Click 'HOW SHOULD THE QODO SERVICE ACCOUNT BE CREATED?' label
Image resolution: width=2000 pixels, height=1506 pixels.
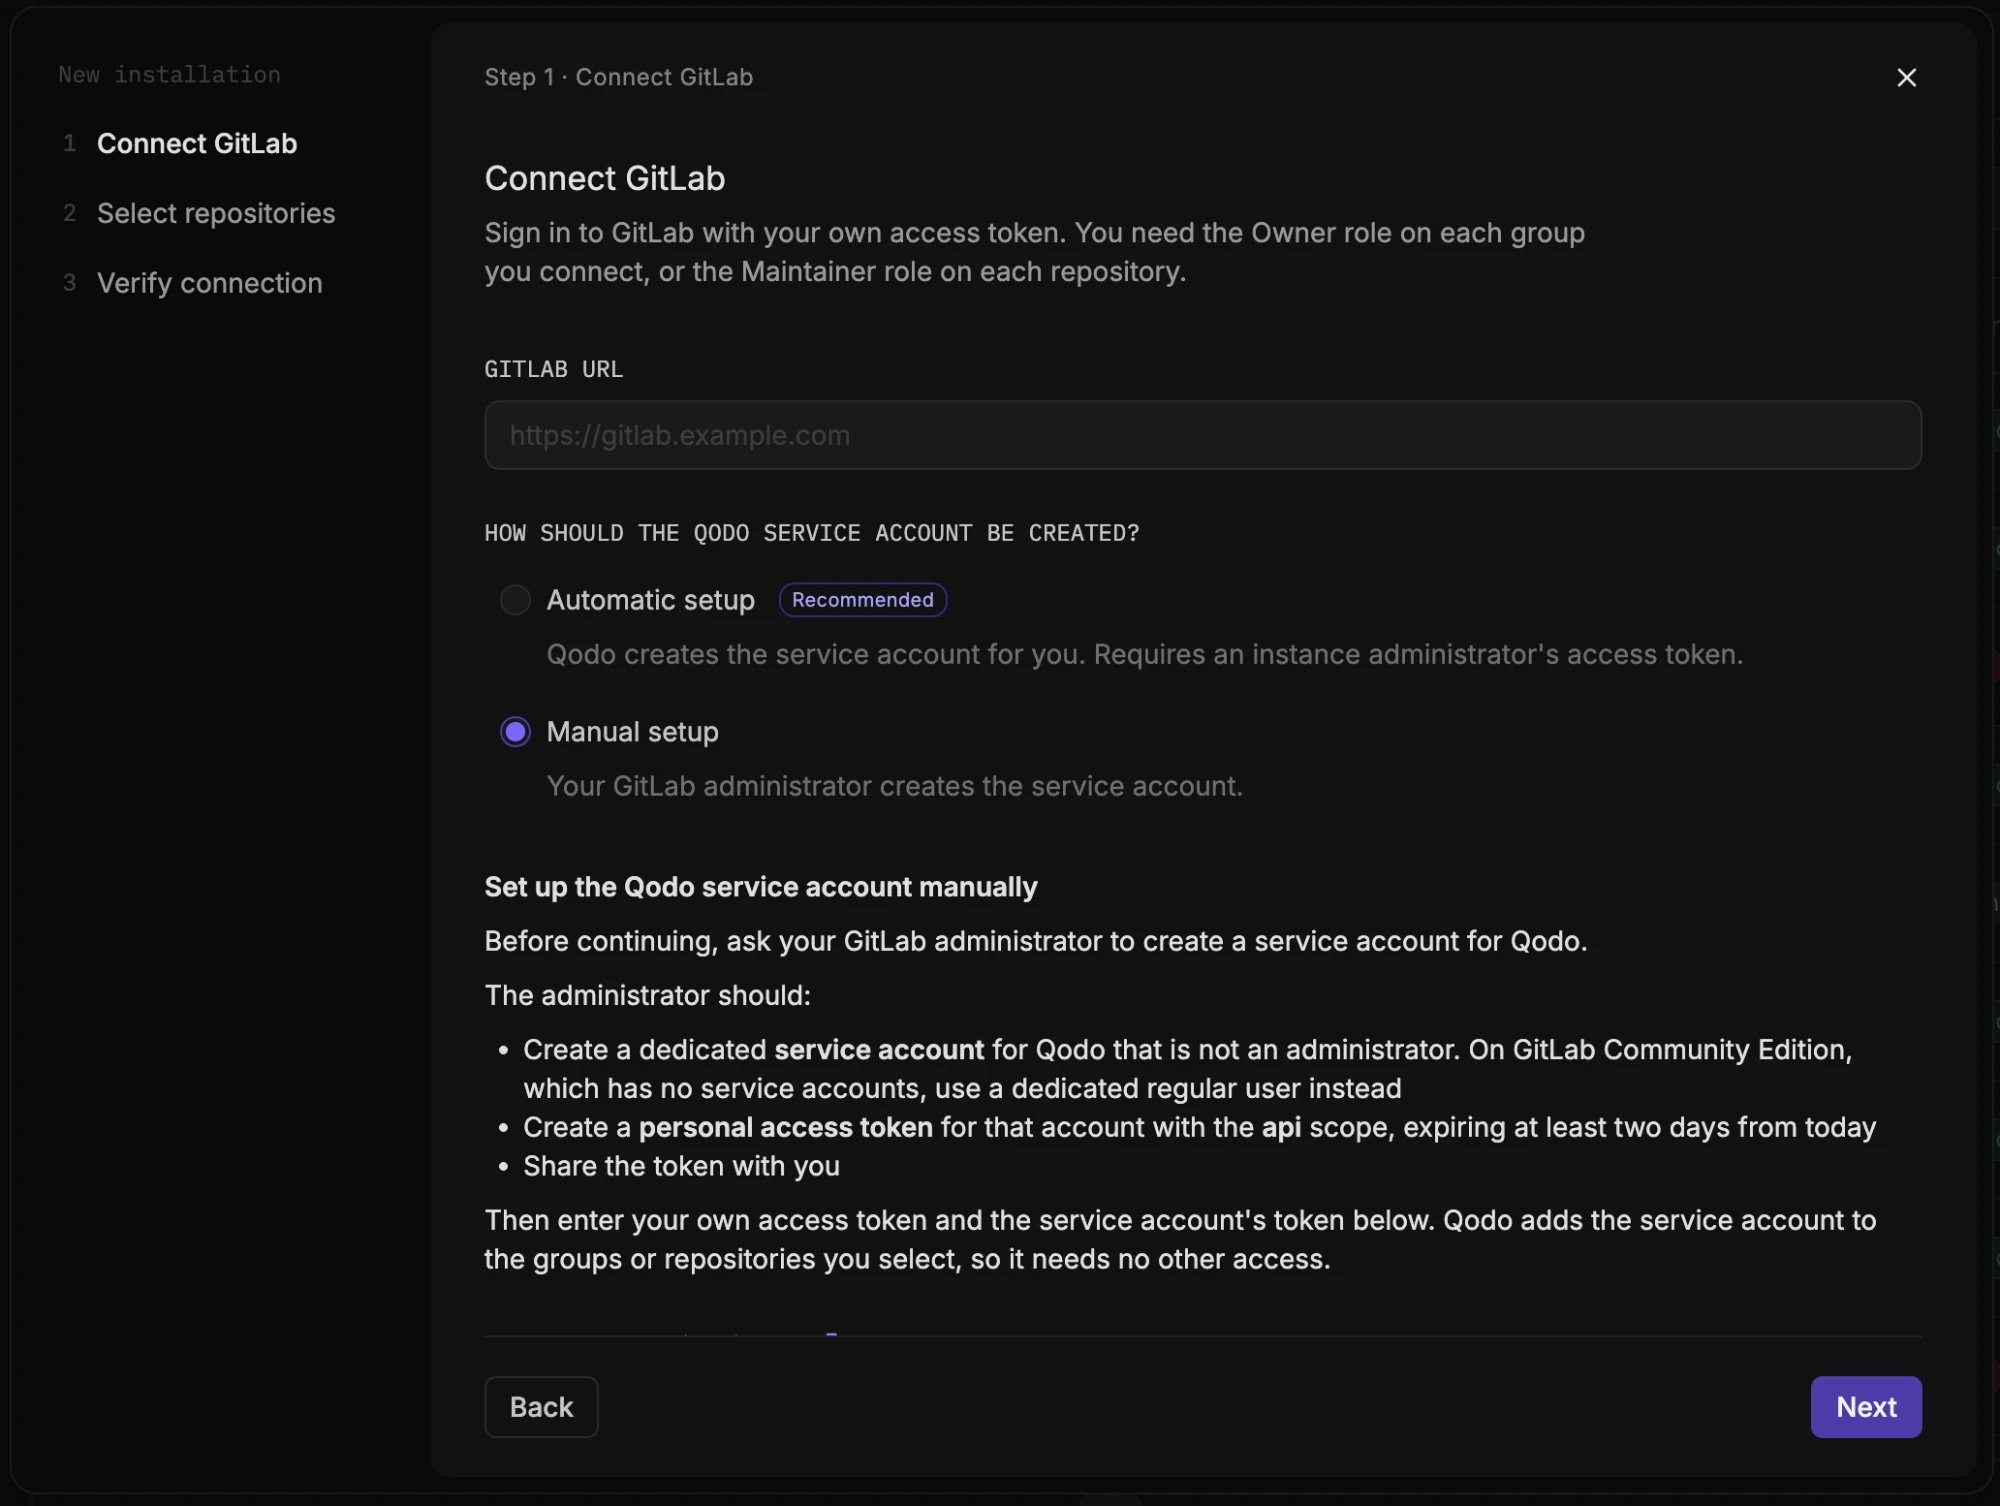pyautogui.click(x=811, y=533)
